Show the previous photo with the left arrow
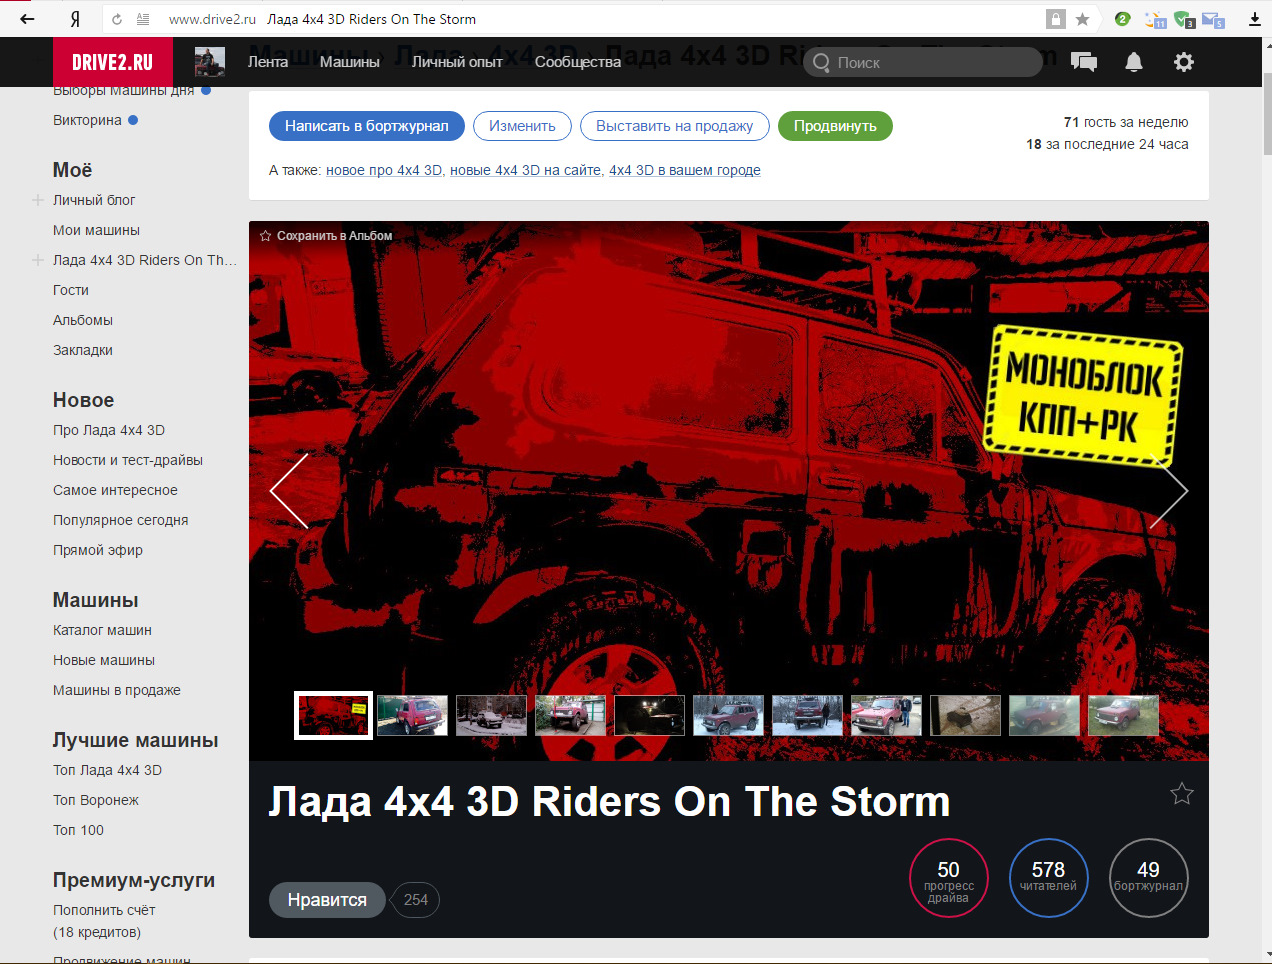This screenshot has width=1272, height=964. pos(289,491)
